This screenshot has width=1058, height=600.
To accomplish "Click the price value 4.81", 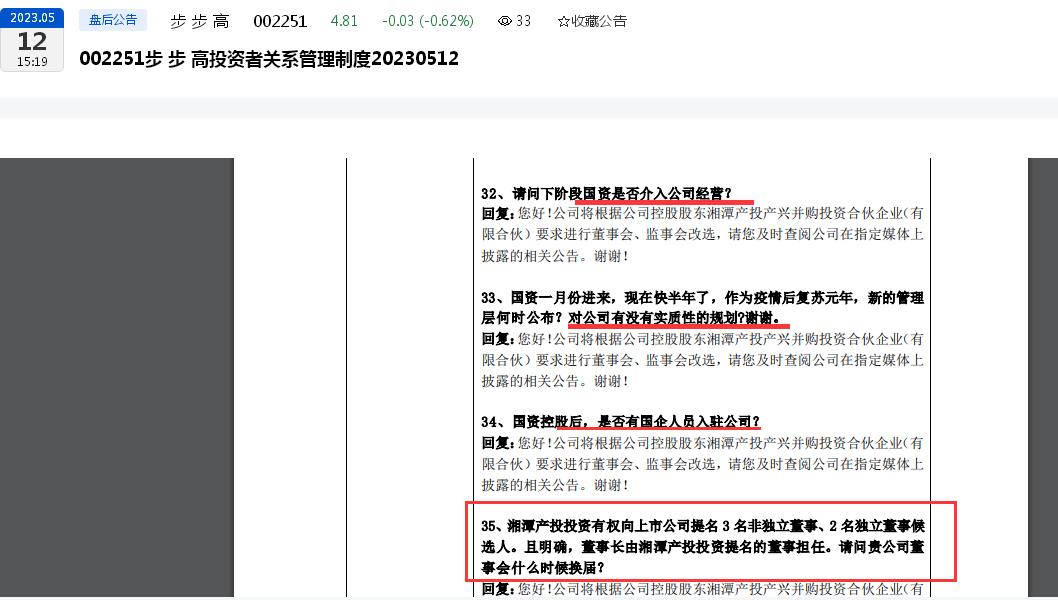I will coord(344,21).
